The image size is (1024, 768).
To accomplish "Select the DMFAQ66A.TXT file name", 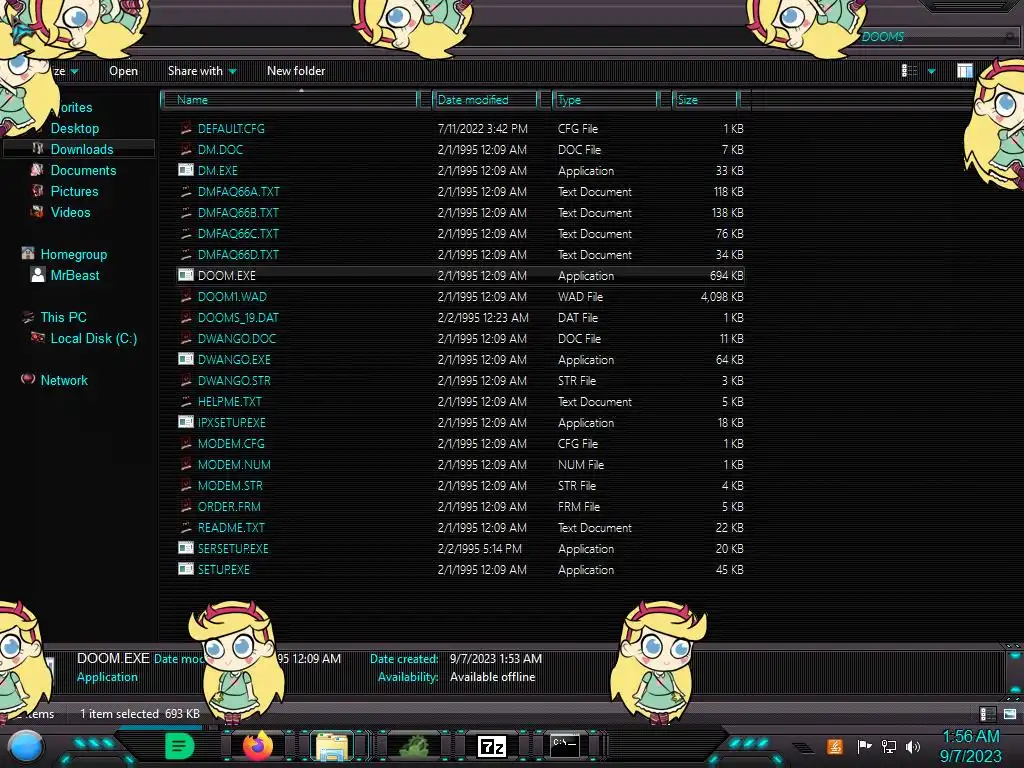I will pyautogui.click(x=238, y=191).
